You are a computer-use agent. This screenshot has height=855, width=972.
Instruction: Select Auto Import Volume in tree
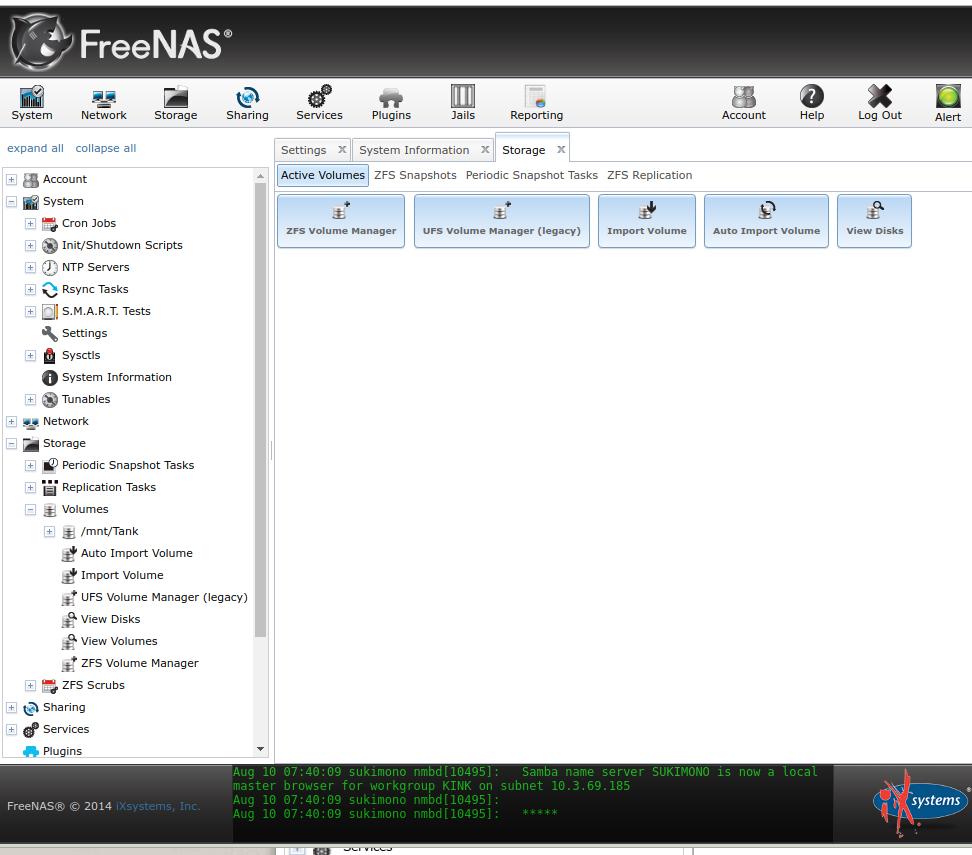[x=127, y=553]
